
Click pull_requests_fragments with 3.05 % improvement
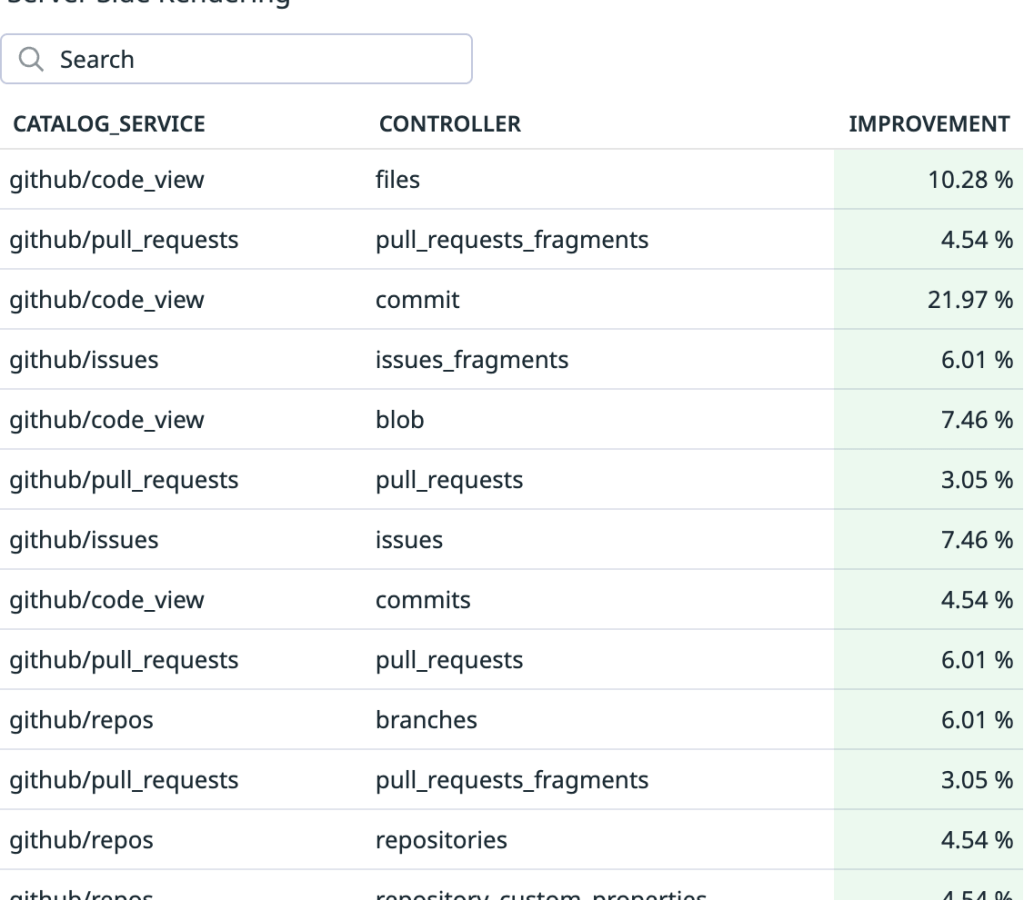click(512, 780)
